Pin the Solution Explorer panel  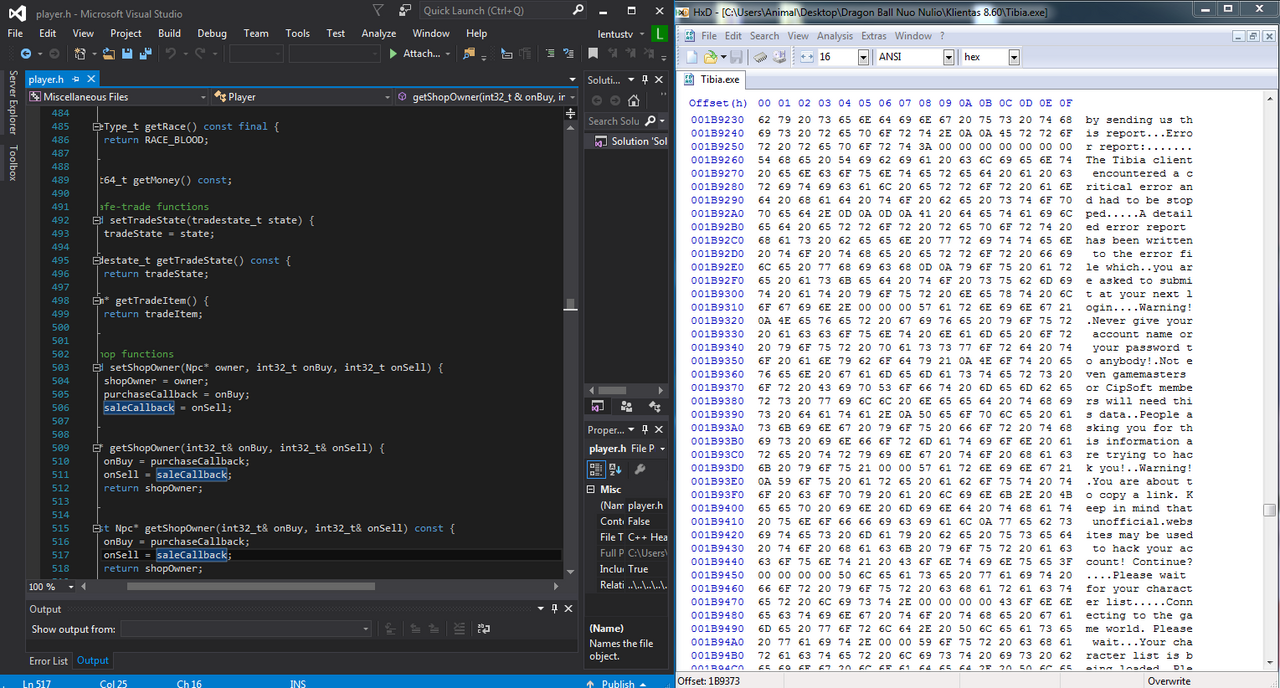pyautogui.click(x=645, y=80)
